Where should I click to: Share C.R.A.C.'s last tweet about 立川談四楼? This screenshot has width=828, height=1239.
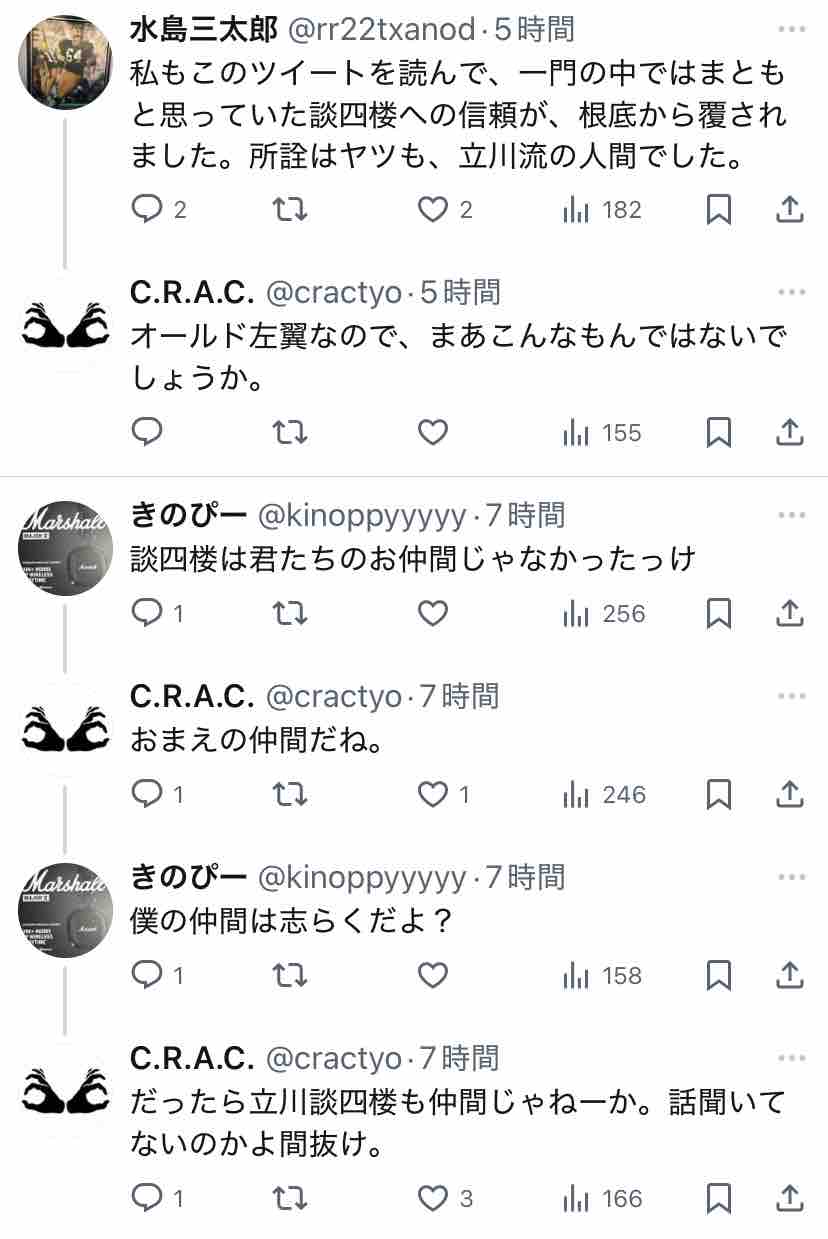click(x=789, y=1197)
